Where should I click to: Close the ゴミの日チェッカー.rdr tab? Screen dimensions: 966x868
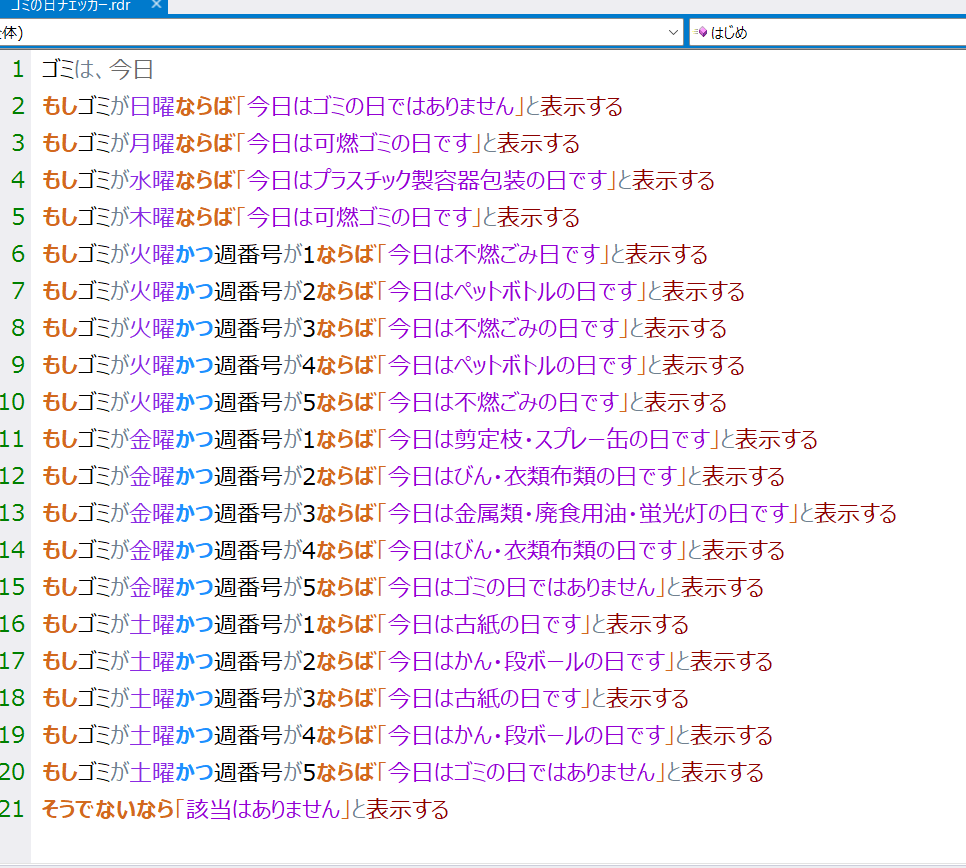point(155,5)
